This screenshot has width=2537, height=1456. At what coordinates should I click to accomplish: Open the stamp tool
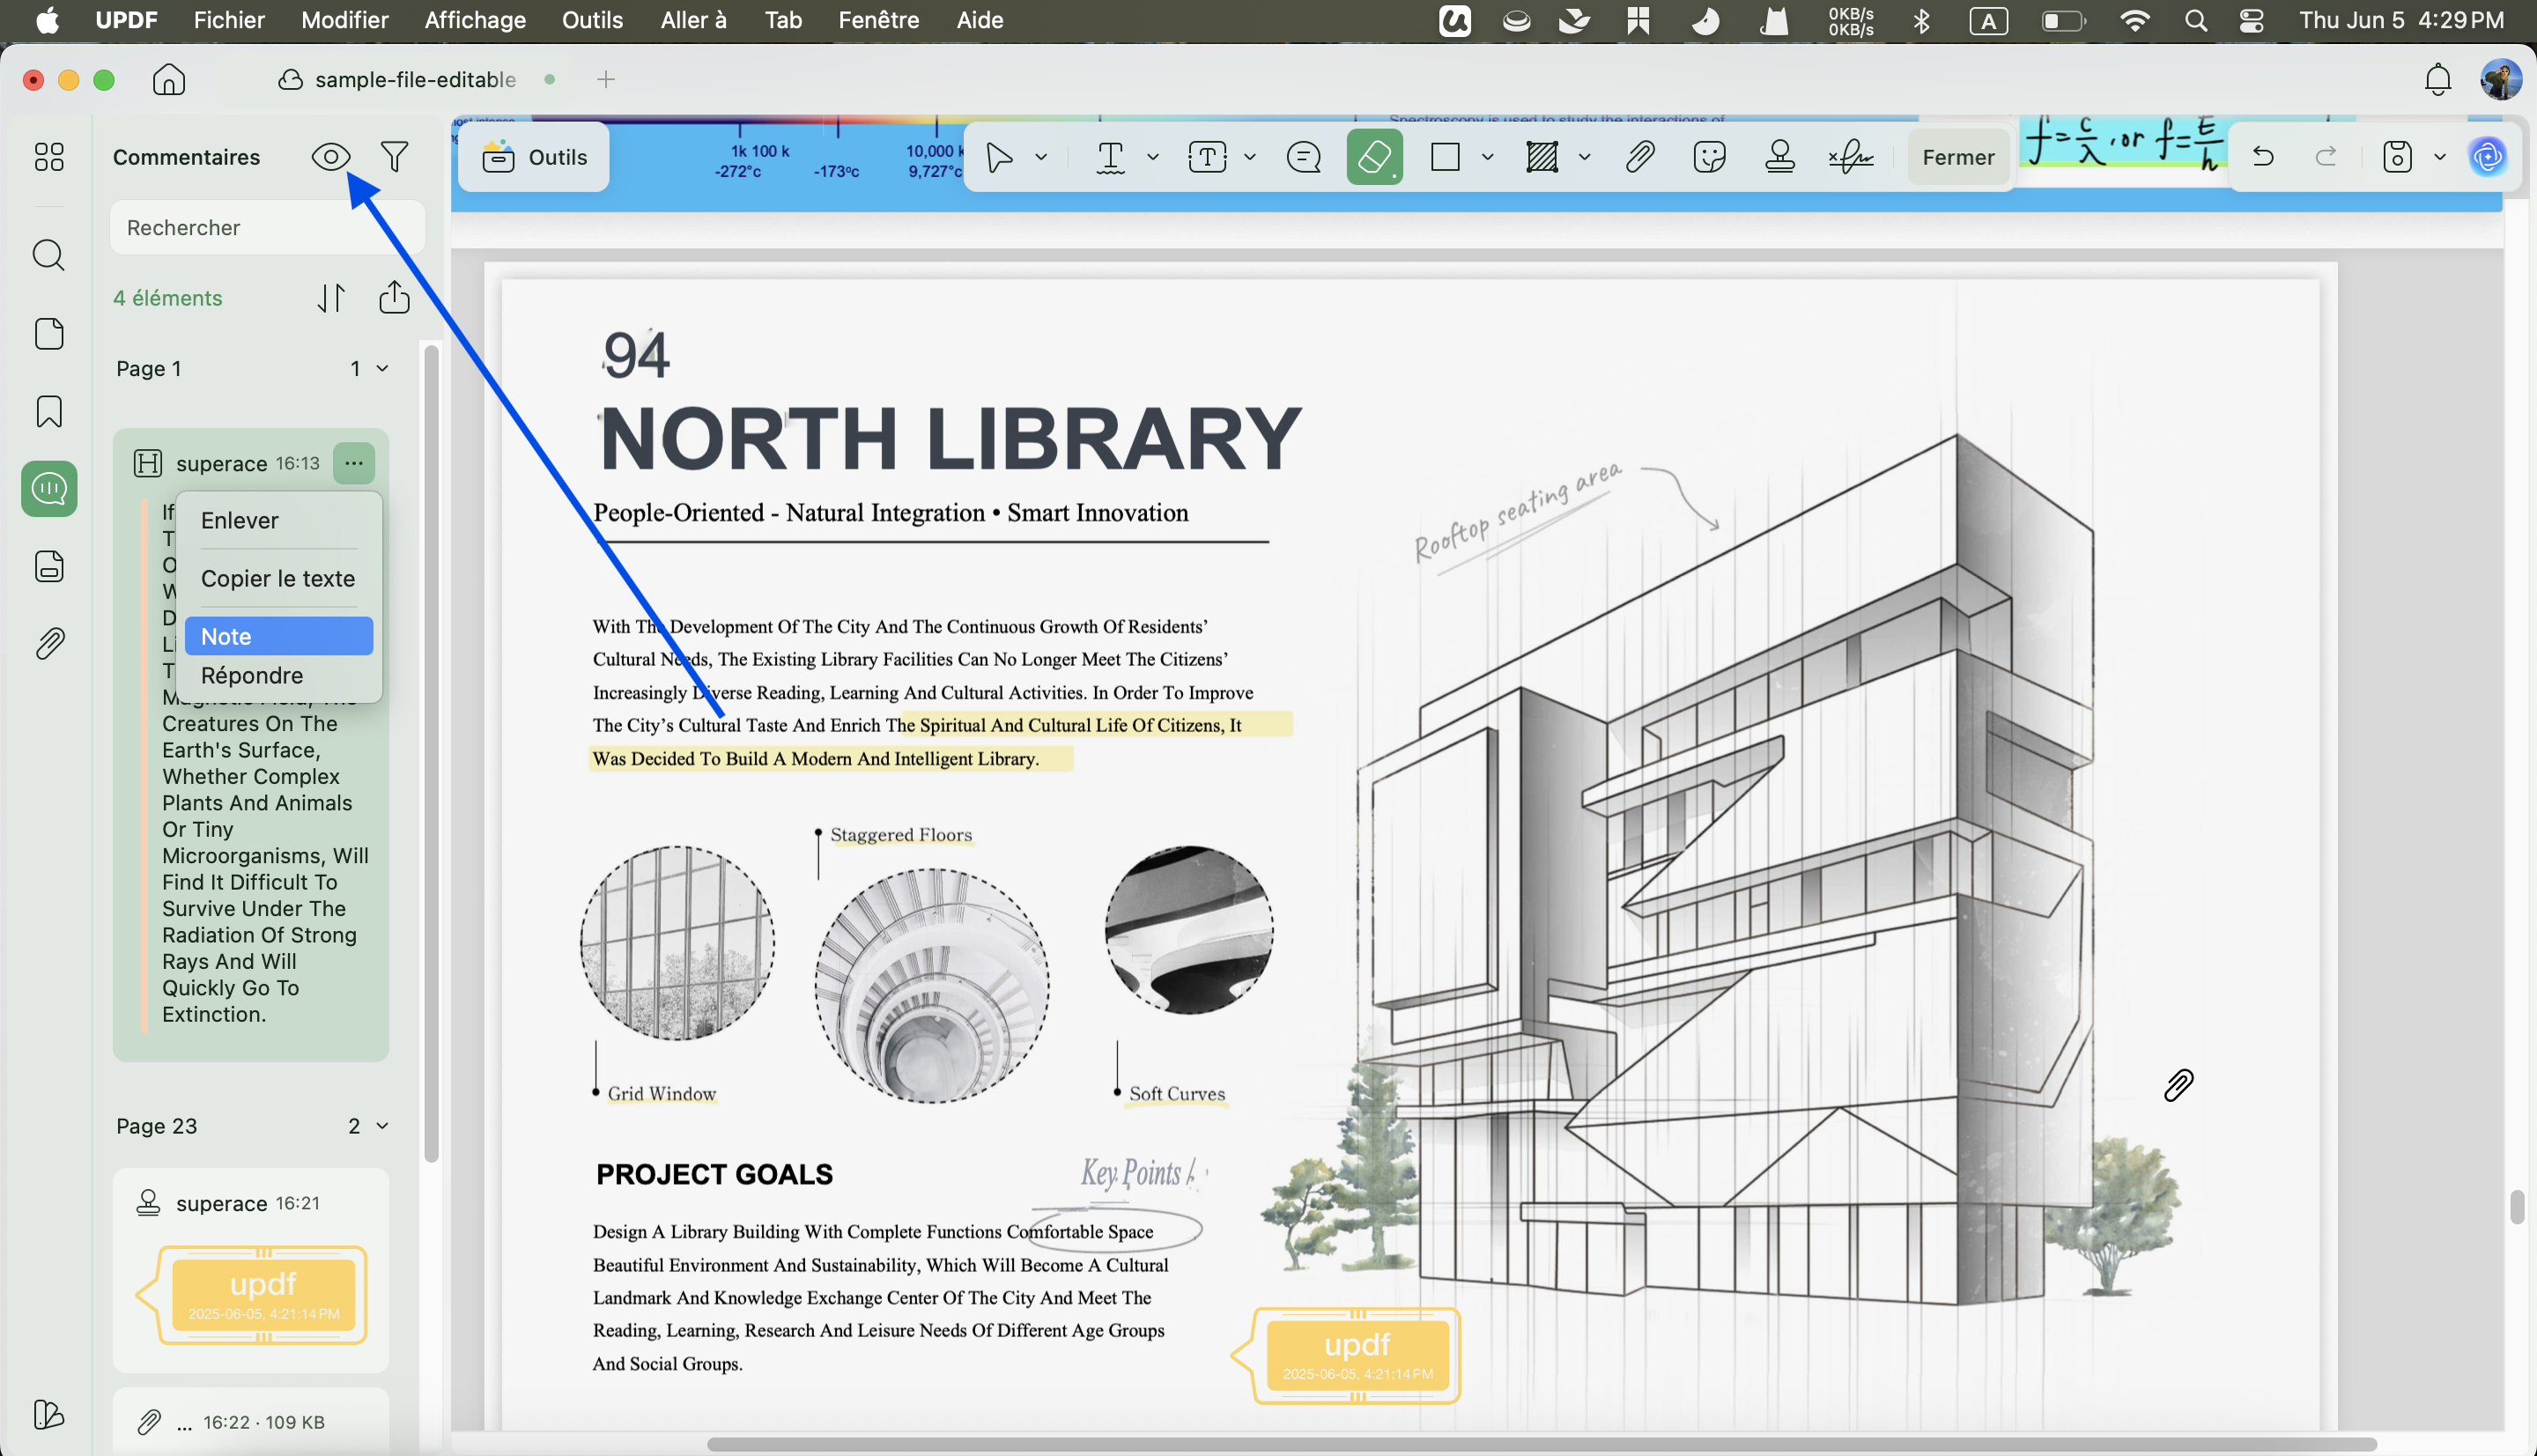point(1779,157)
